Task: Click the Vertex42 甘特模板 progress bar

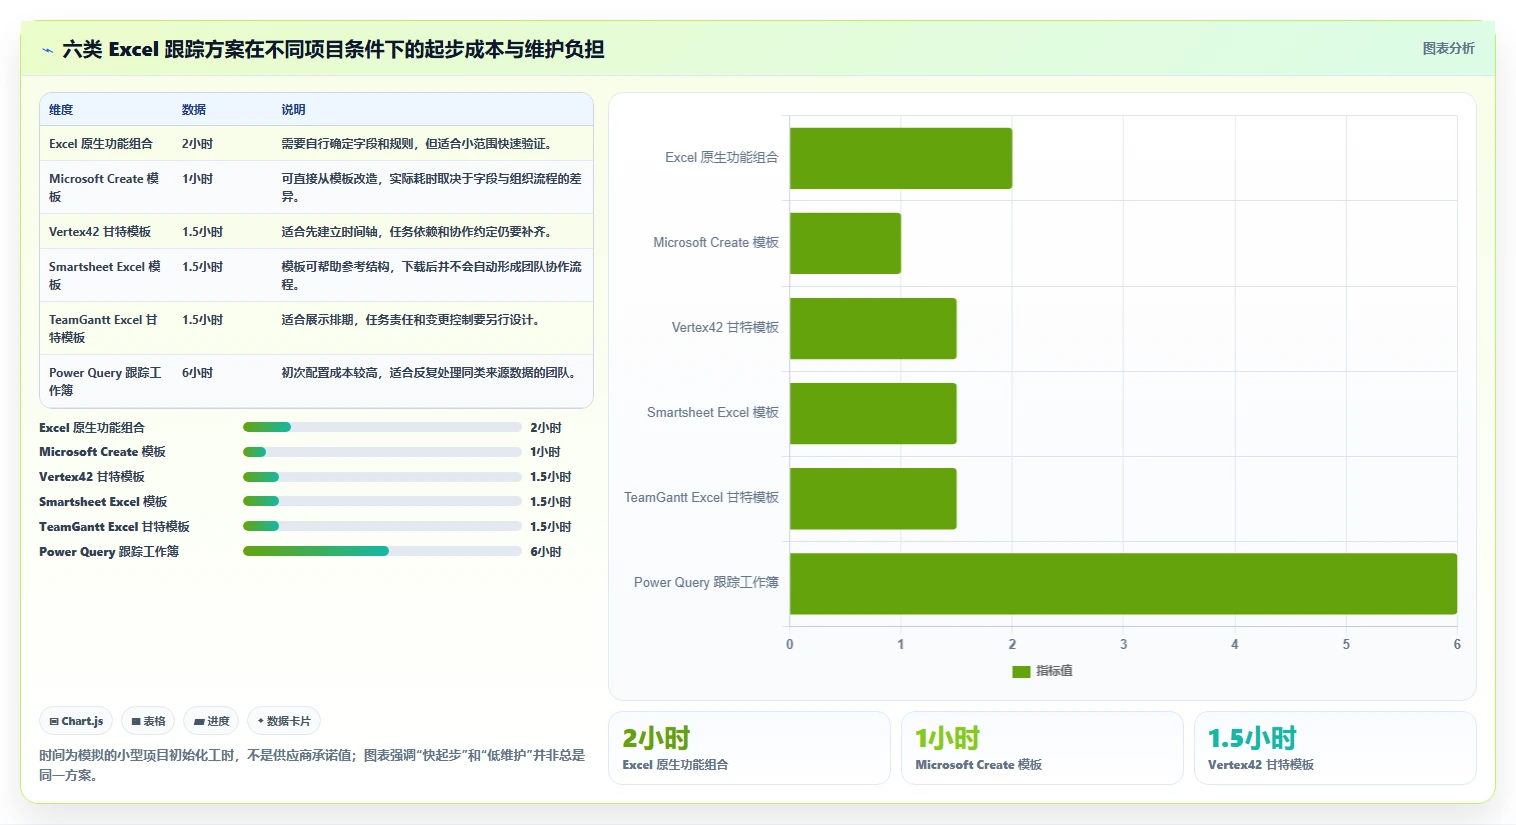Action: (382, 477)
